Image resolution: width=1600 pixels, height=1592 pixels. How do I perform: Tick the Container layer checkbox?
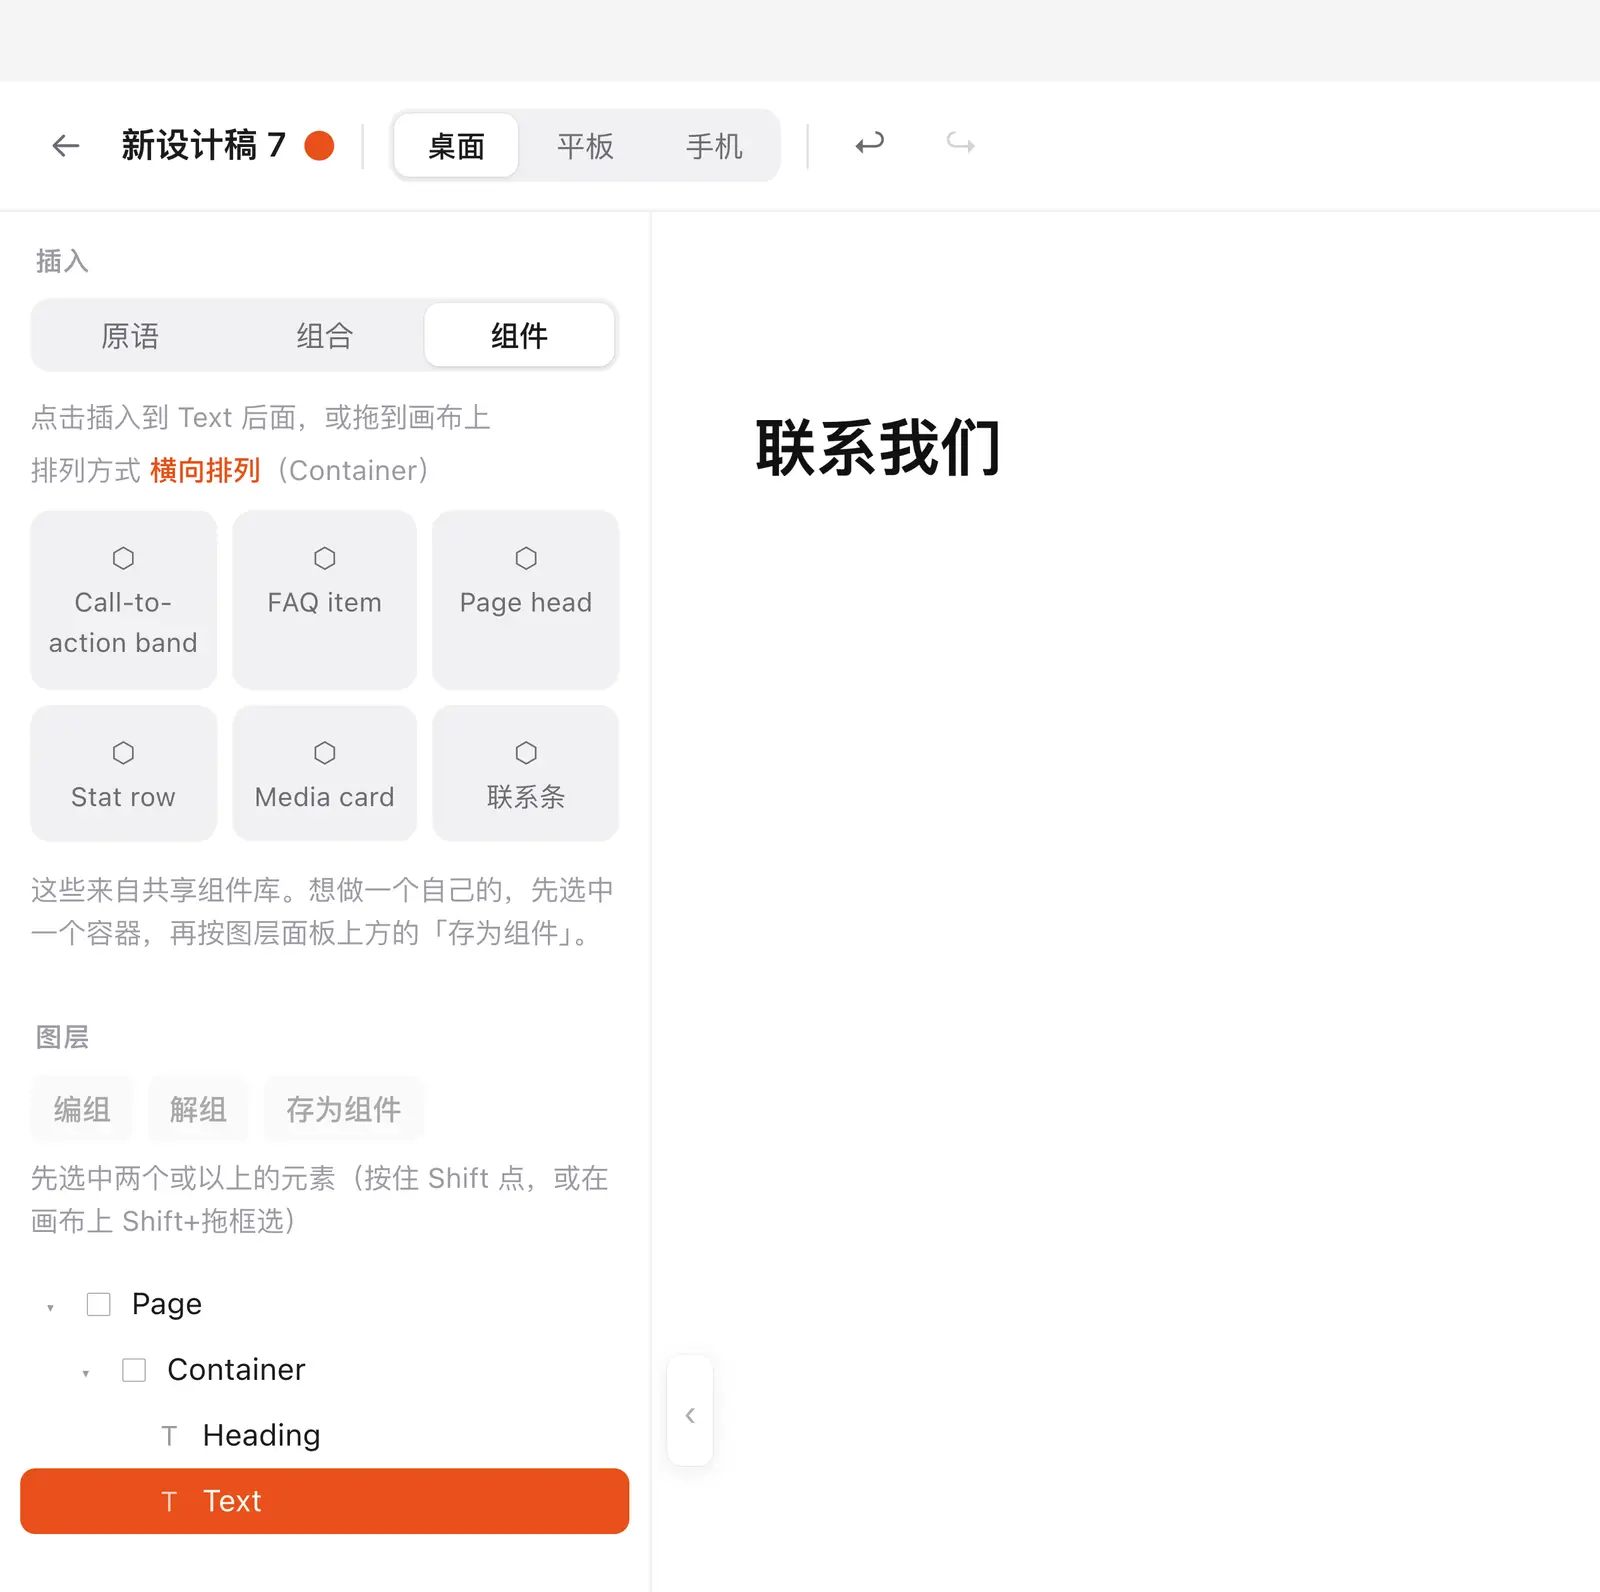[x=134, y=1370]
